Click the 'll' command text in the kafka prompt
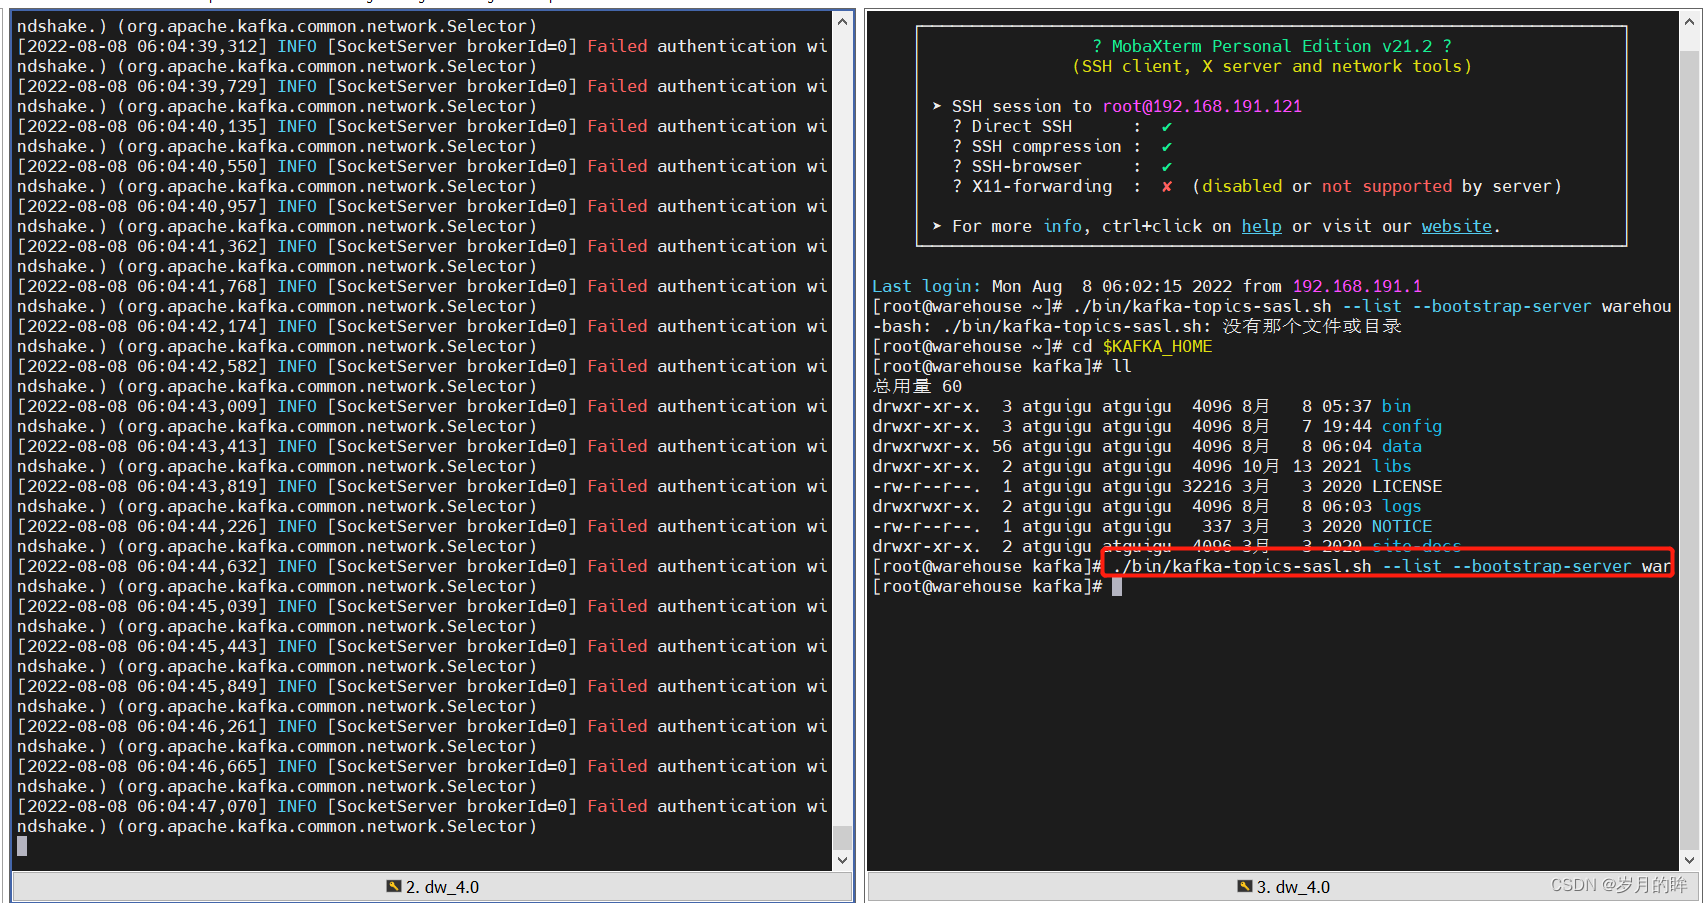Screen dimensions: 1703x903 [x=1122, y=366]
